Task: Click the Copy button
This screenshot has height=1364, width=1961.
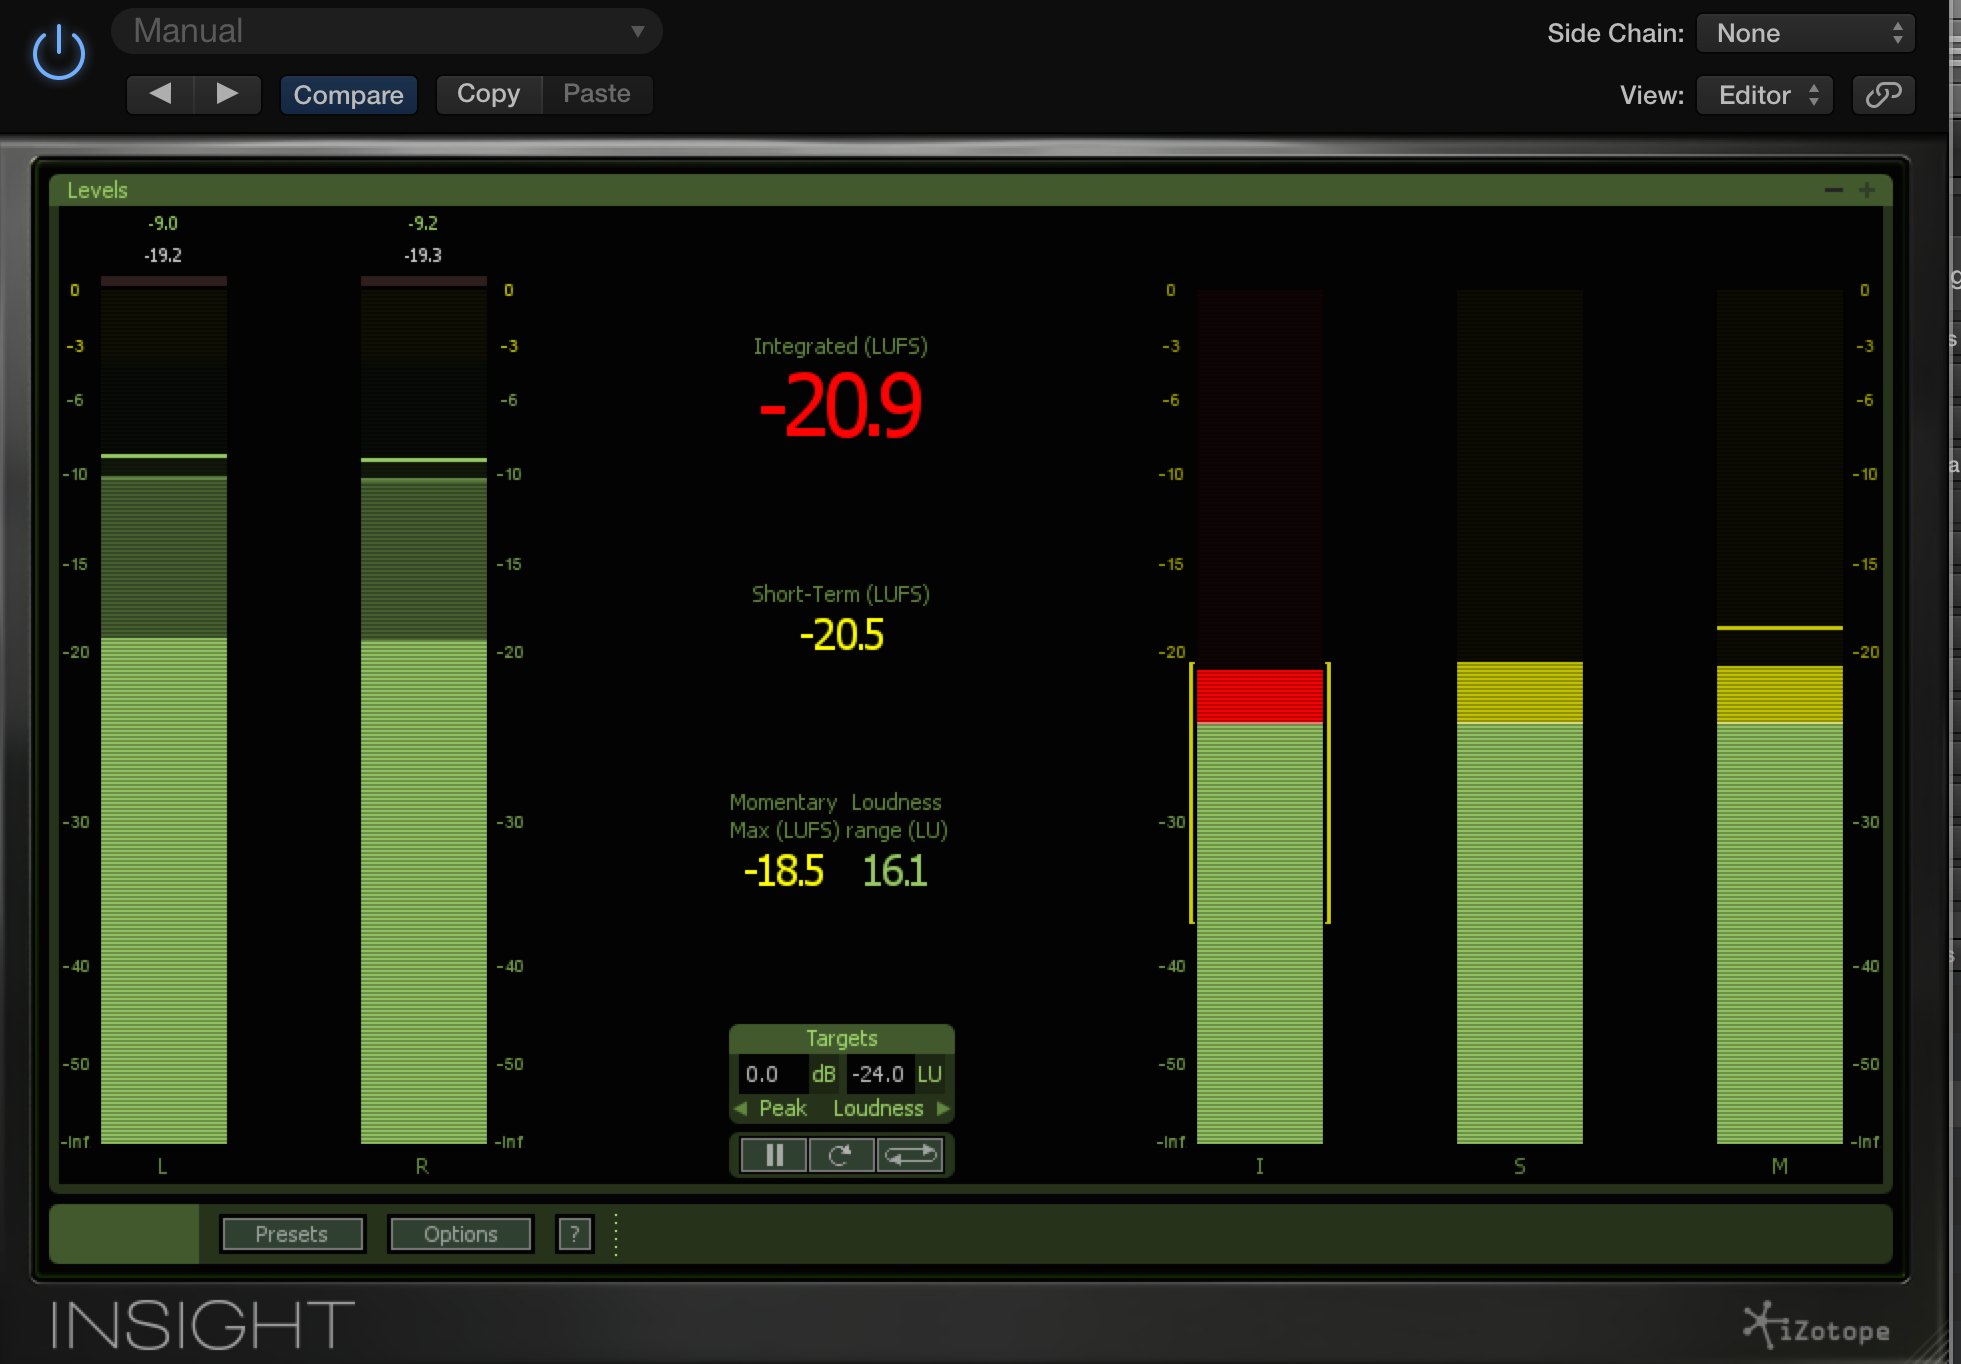Action: (488, 94)
